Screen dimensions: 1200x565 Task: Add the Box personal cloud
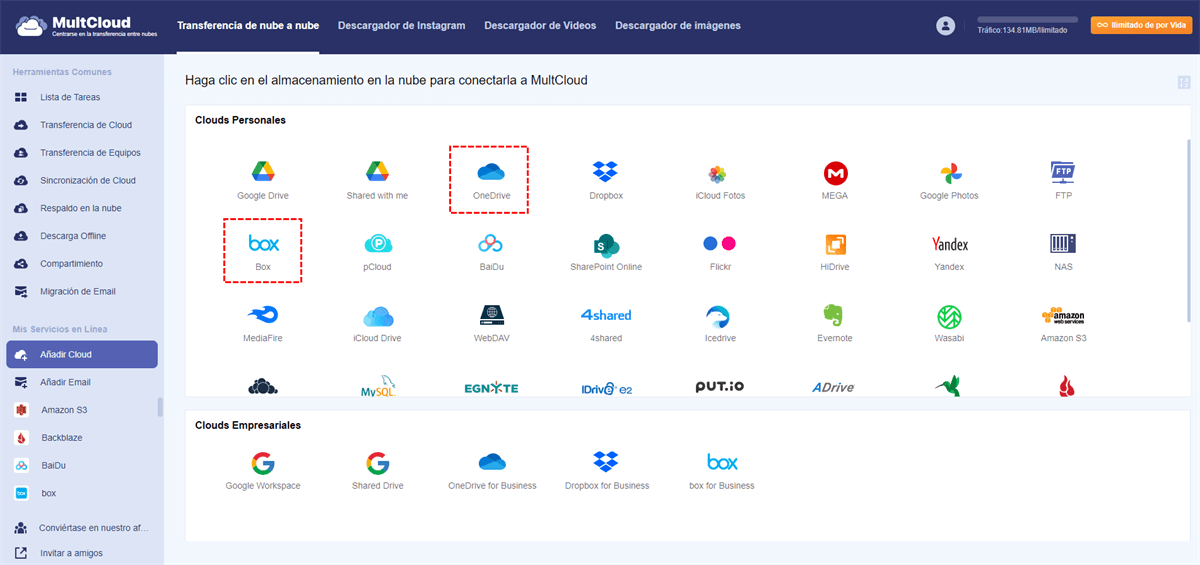click(263, 251)
